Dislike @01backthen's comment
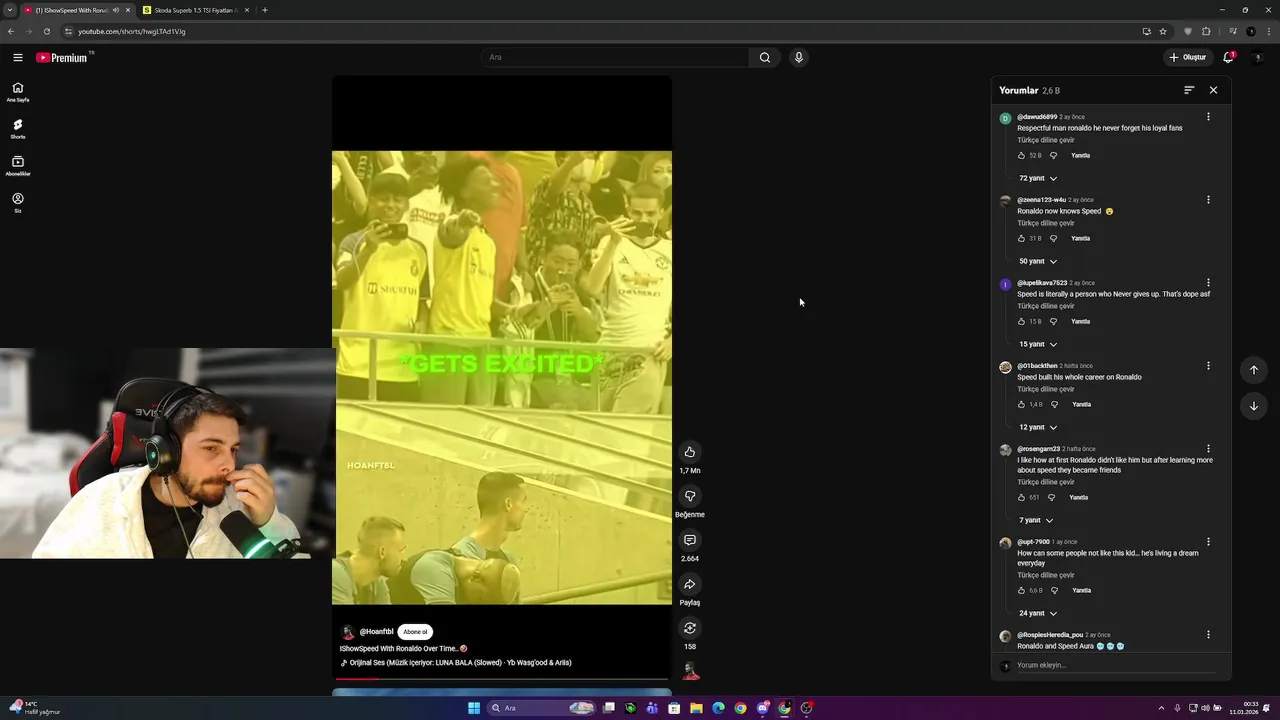 click(1054, 404)
